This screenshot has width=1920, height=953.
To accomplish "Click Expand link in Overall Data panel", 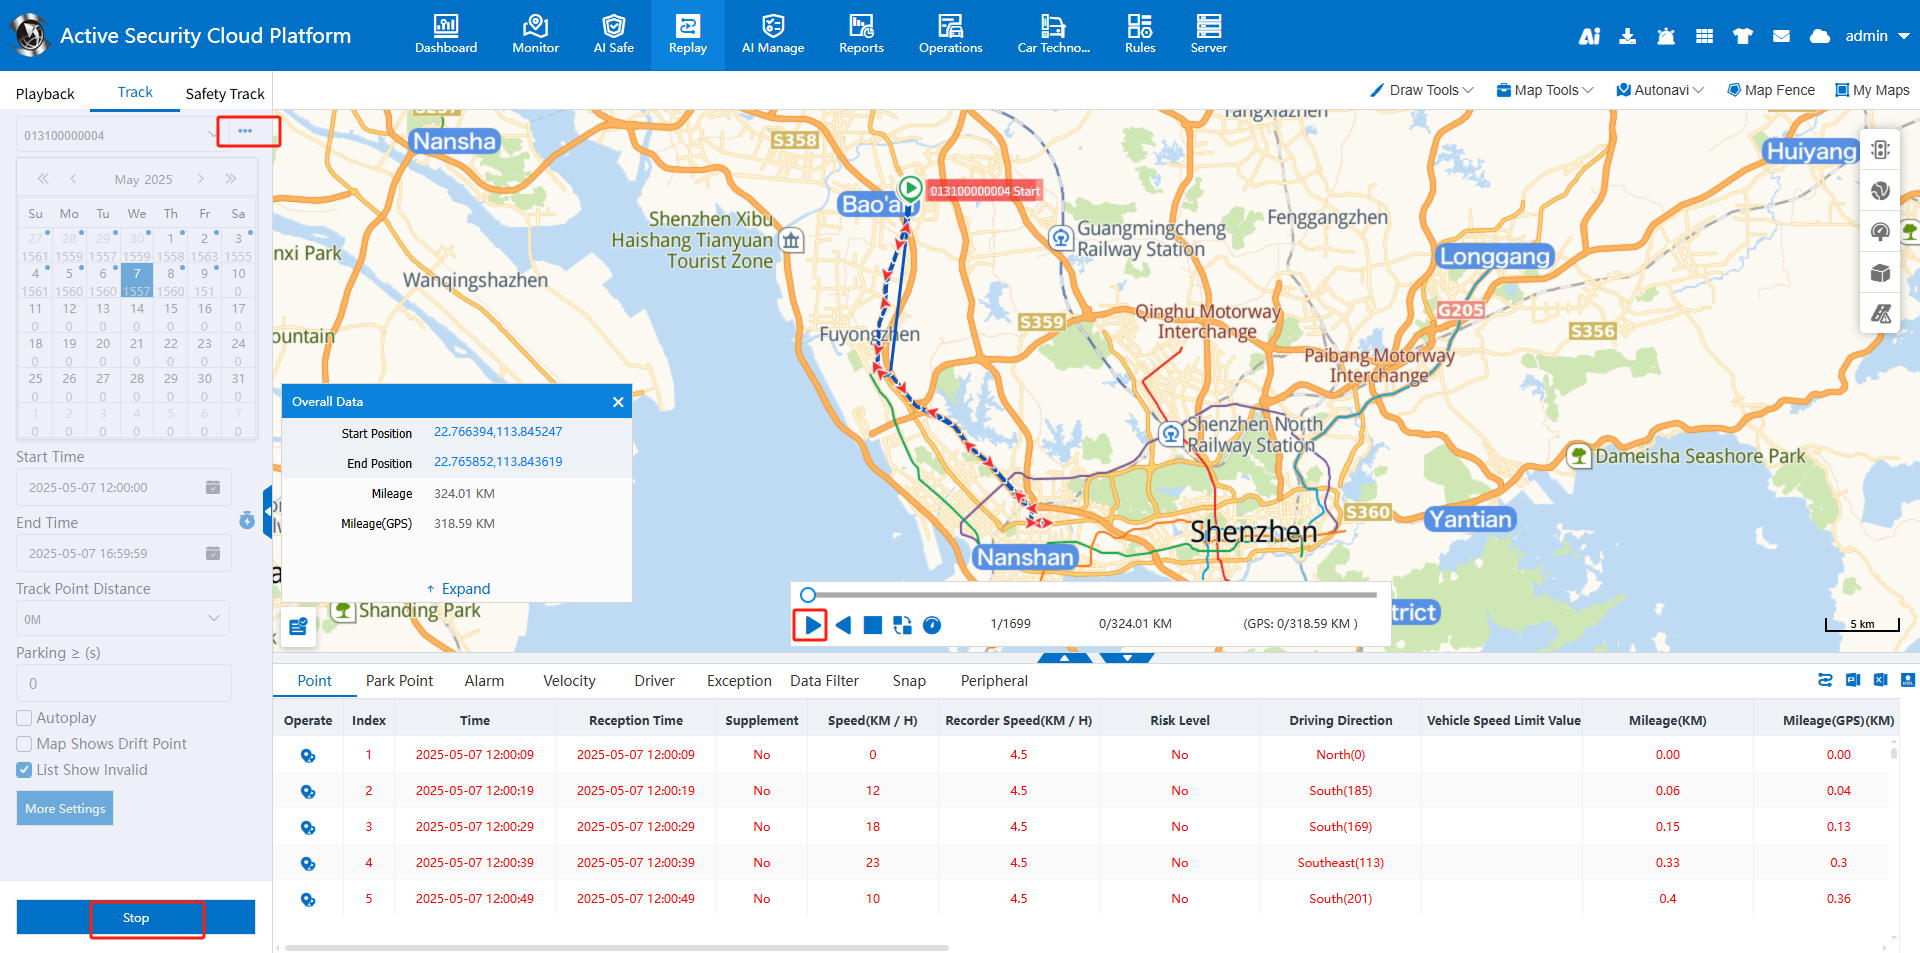I will (x=458, y=589).
